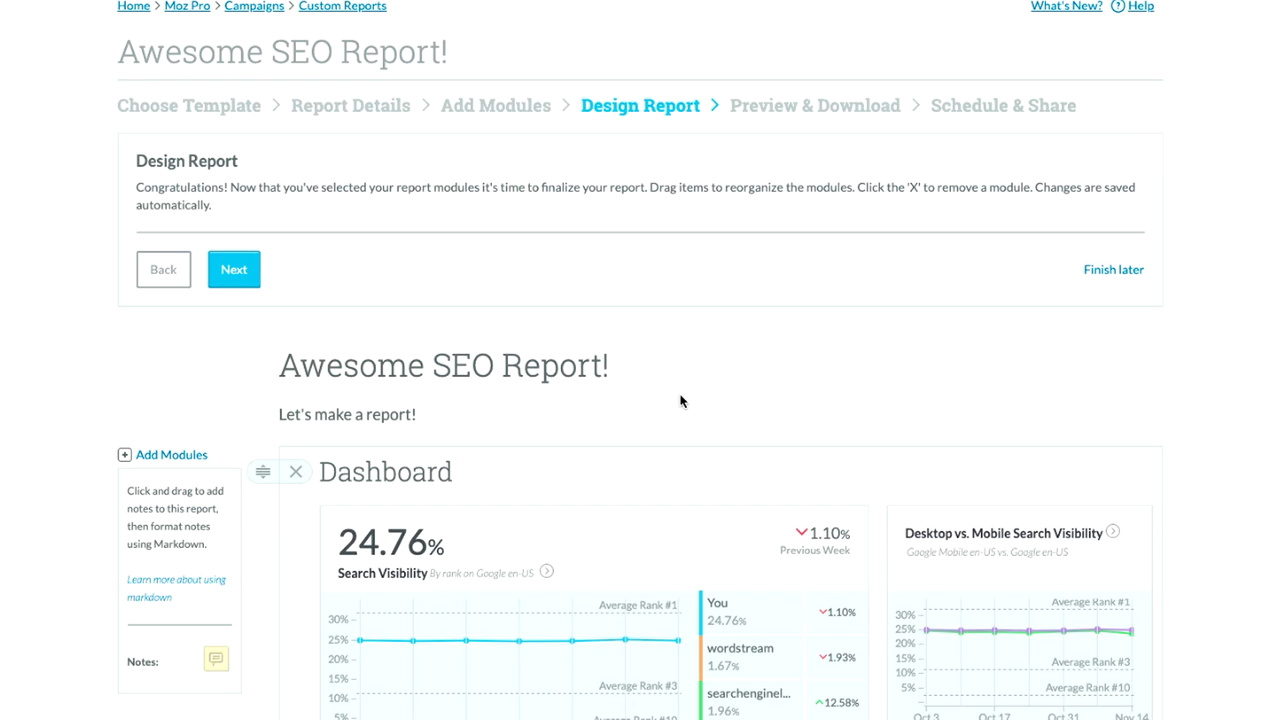Click the Dashboard module drag handle icon
The width and height of the screenshot is (1280, 720).
point(263,472)
